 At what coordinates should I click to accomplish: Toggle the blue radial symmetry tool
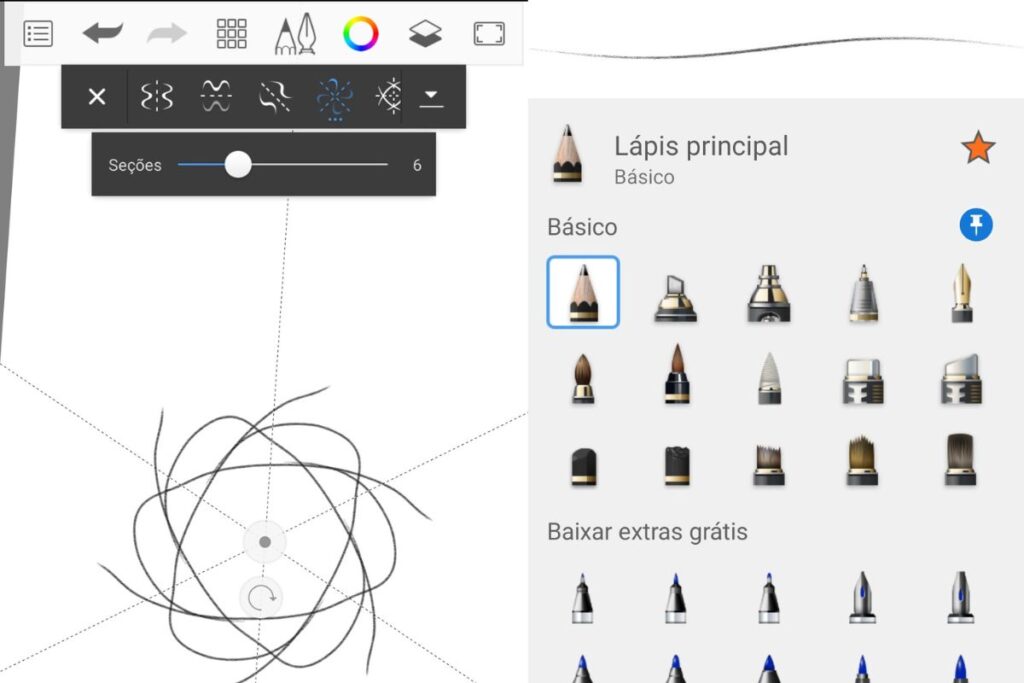coord(334,99)
